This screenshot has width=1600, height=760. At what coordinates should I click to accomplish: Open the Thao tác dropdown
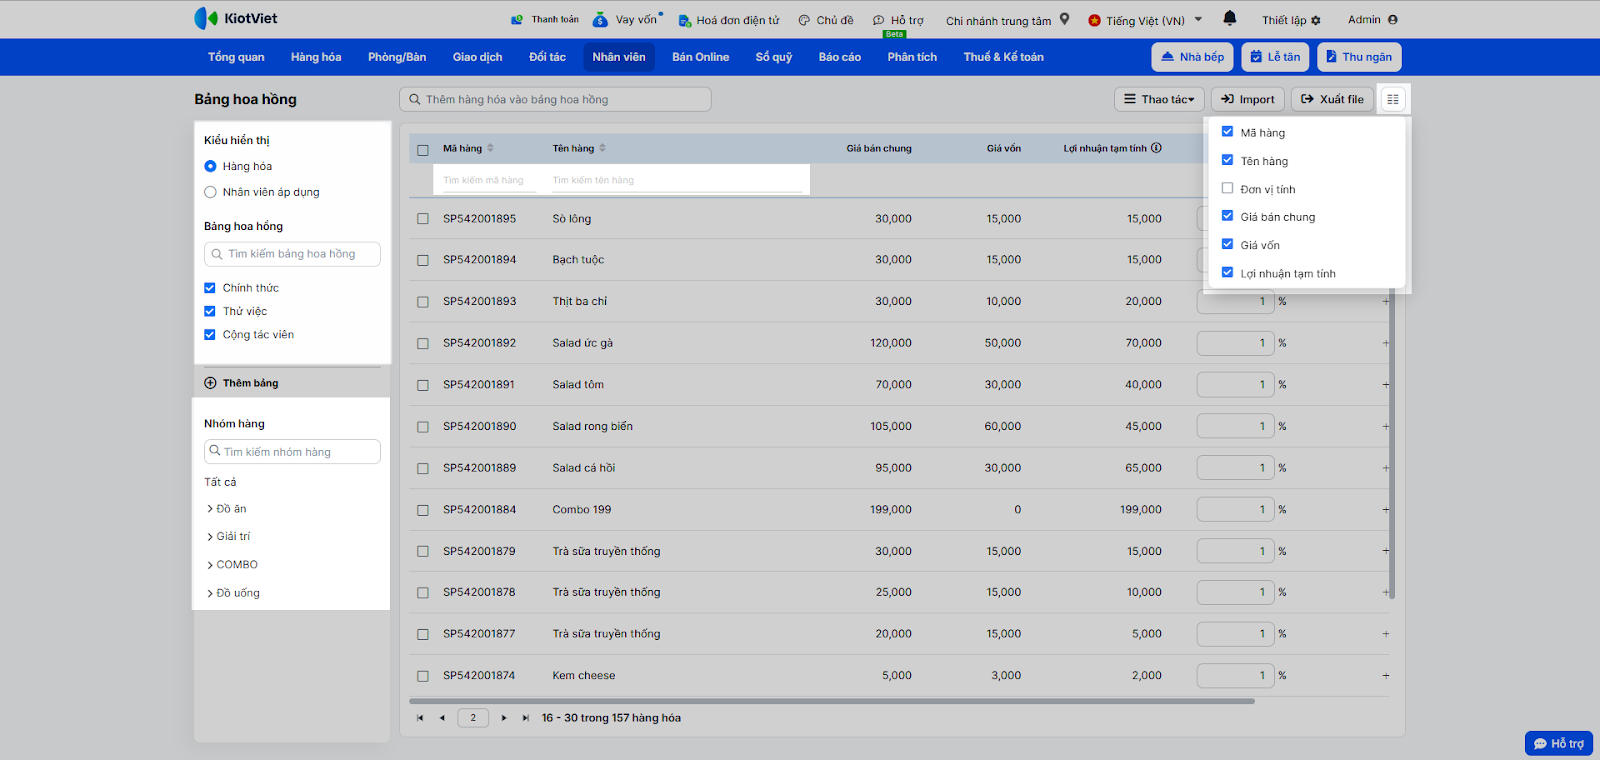pyautogui.click(x=1158, y=99)
